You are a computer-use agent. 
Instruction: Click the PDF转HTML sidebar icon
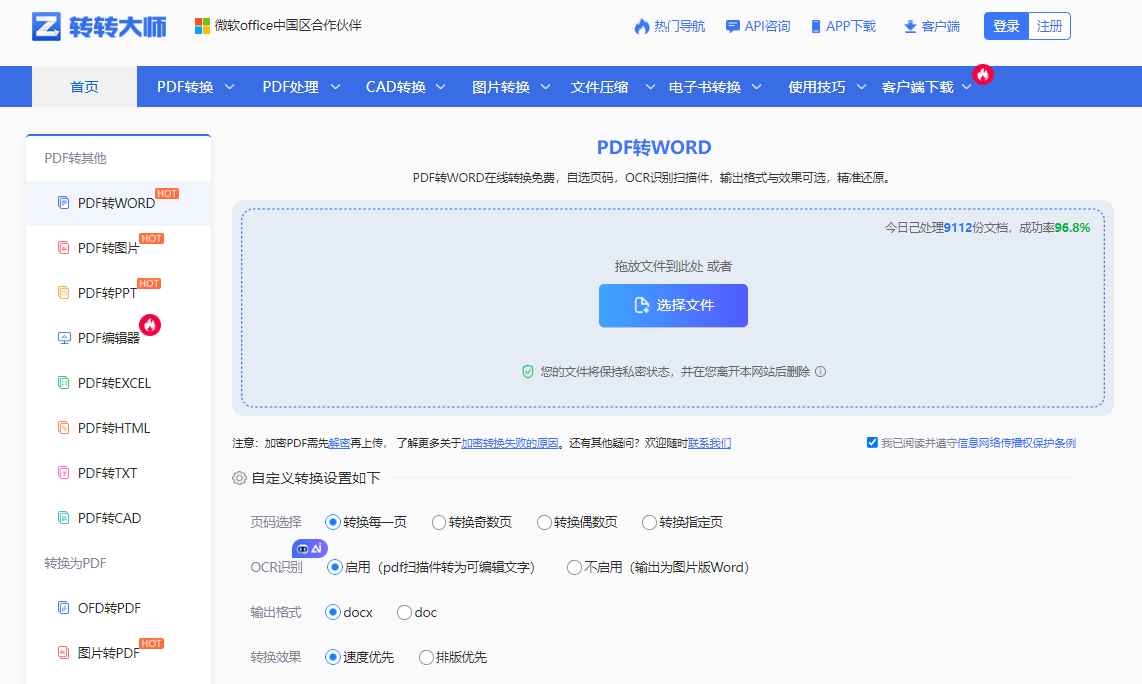coord(63,428)
